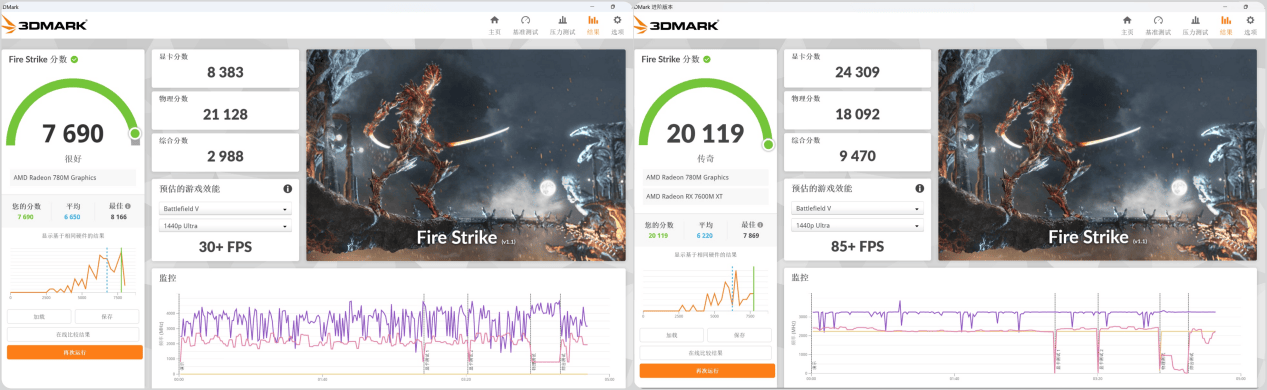Click Fire Strike thumbnail image beside score 24 309
This screenshot has height=390, width=1267.
pos(1098,155)
